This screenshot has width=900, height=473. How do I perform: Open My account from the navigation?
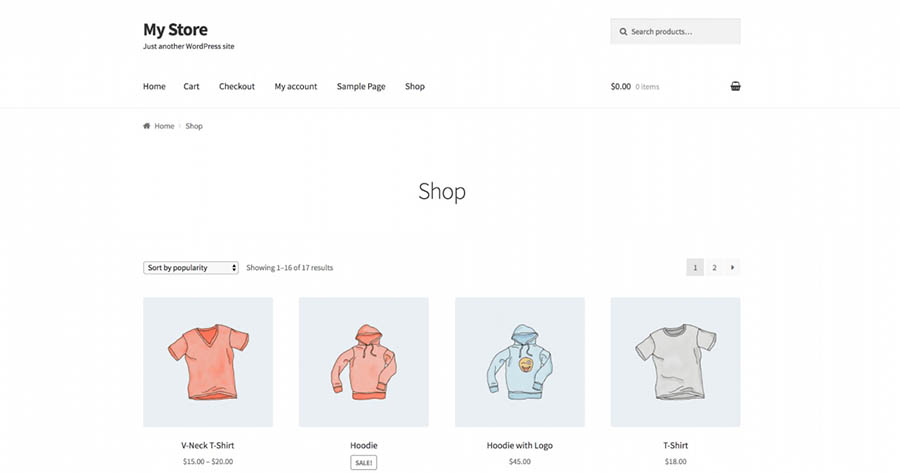coord(296,86)
